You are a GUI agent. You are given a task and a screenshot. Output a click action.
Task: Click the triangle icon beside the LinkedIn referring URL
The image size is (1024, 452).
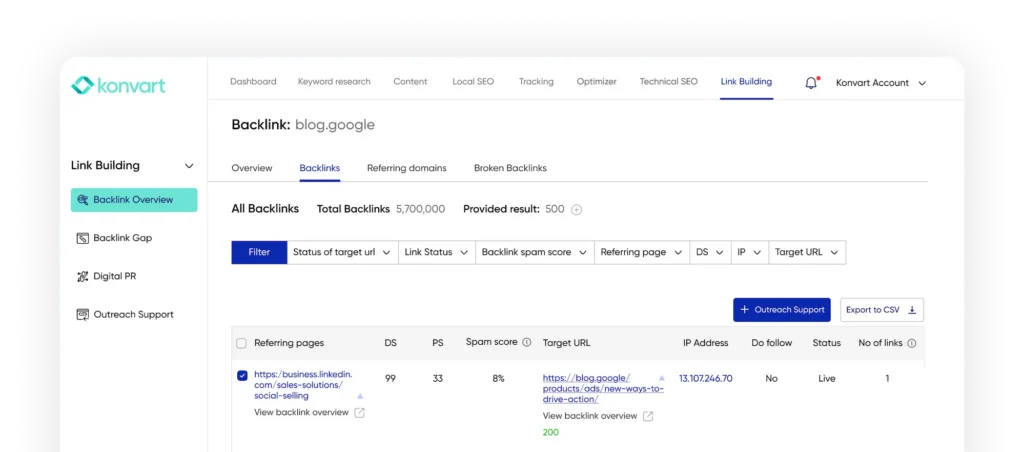360,396
